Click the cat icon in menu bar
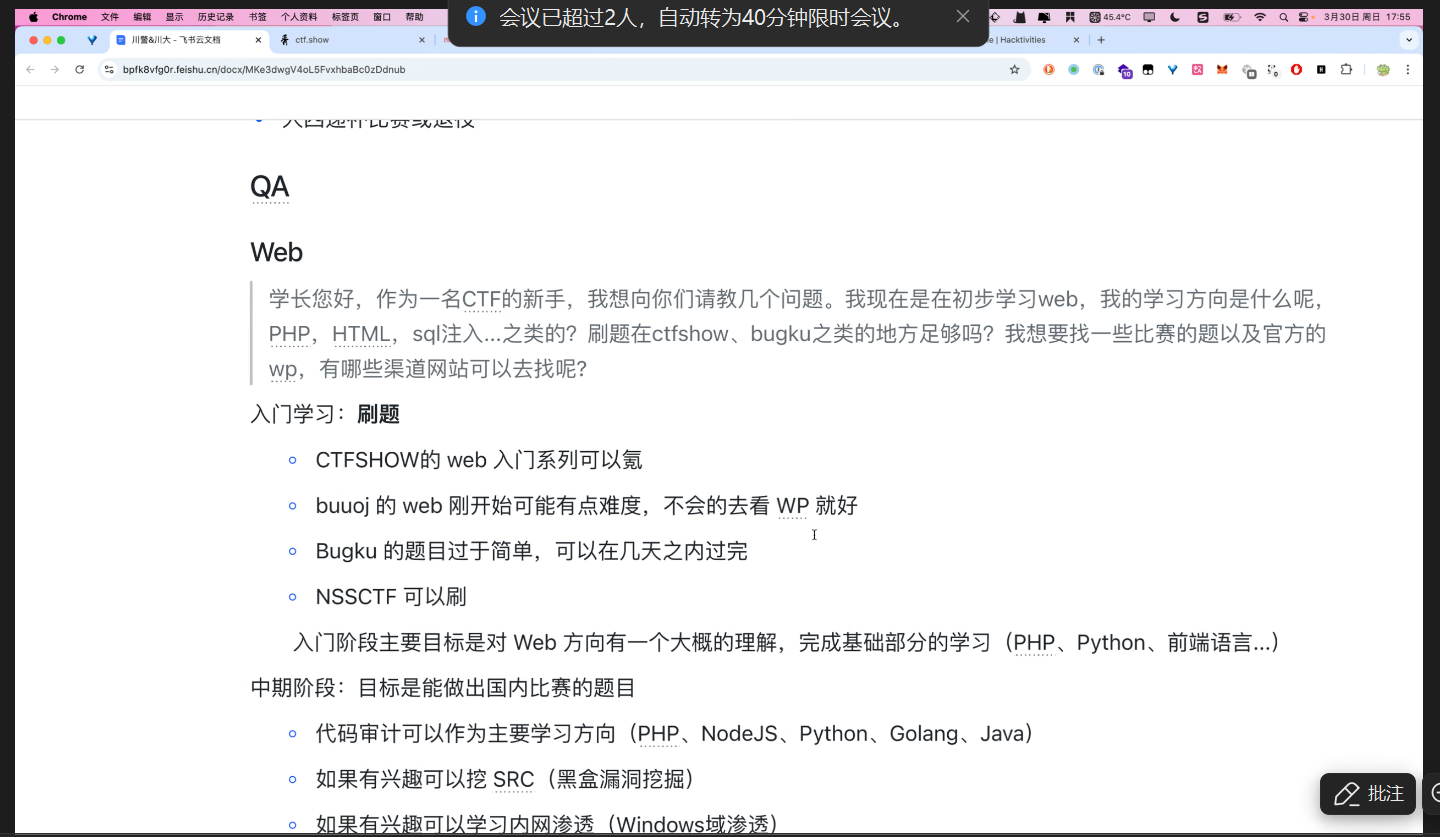 coord(1019,17)
